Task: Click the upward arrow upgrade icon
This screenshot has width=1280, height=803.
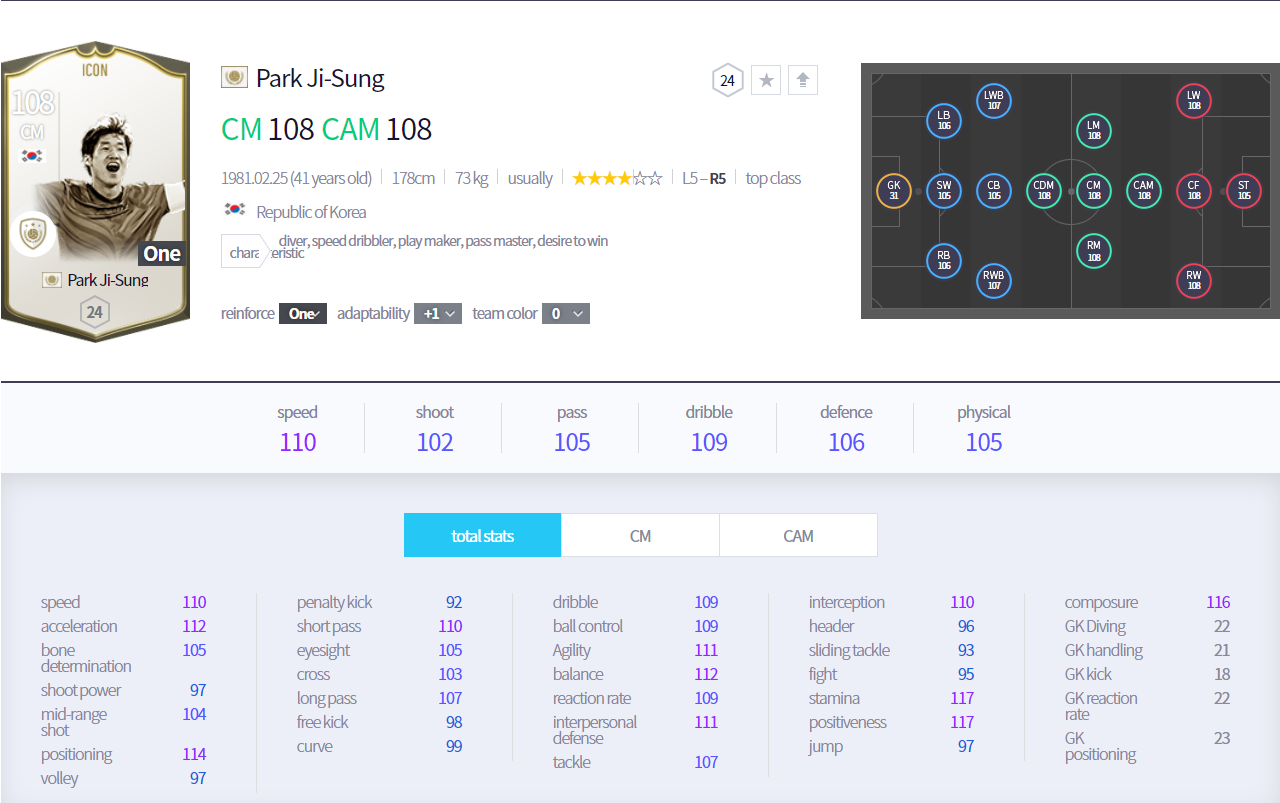Action: tap(802, 80)
